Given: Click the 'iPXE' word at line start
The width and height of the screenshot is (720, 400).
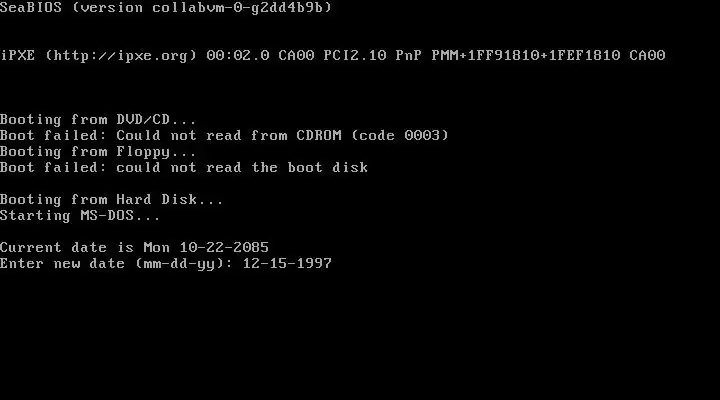Looking at the screenshot, I should click(x=17, y=56).
